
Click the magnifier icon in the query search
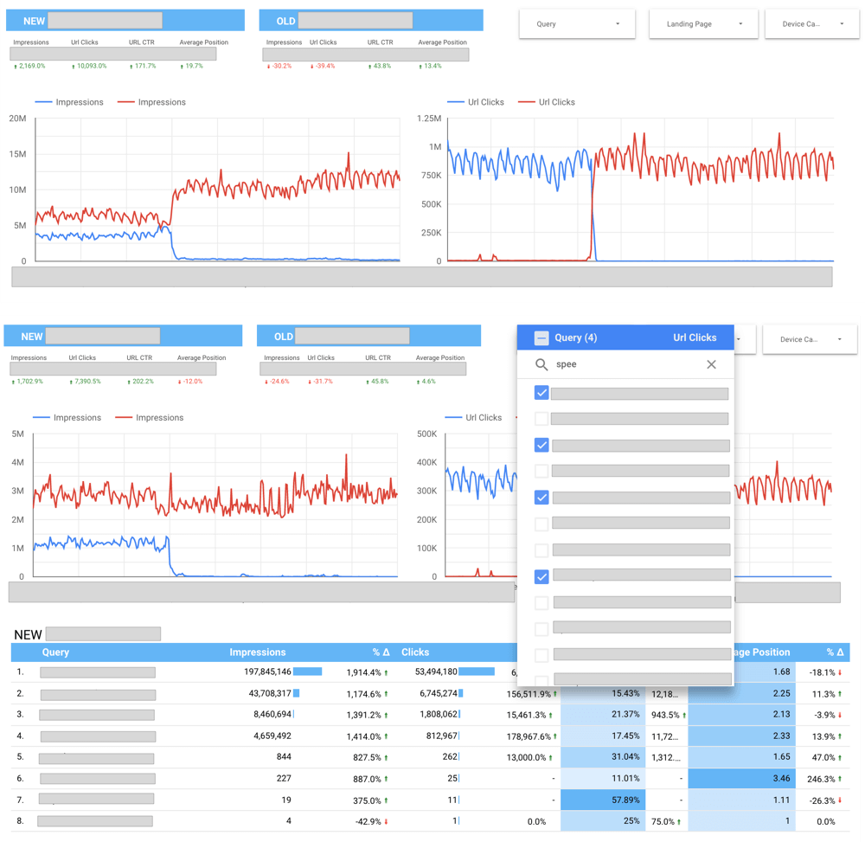coord(541,365)
